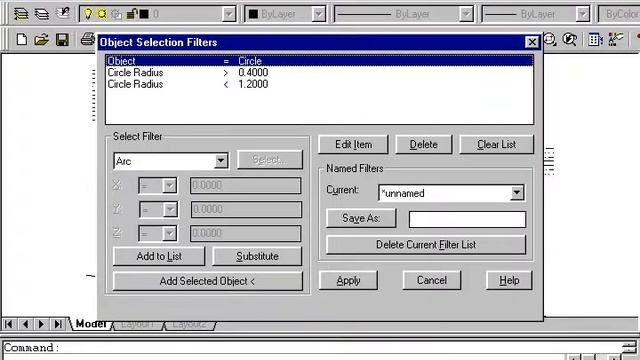The width and height of the screenshot is (640, 360).
Task: Click the Y value field
Action: point(246,209)
